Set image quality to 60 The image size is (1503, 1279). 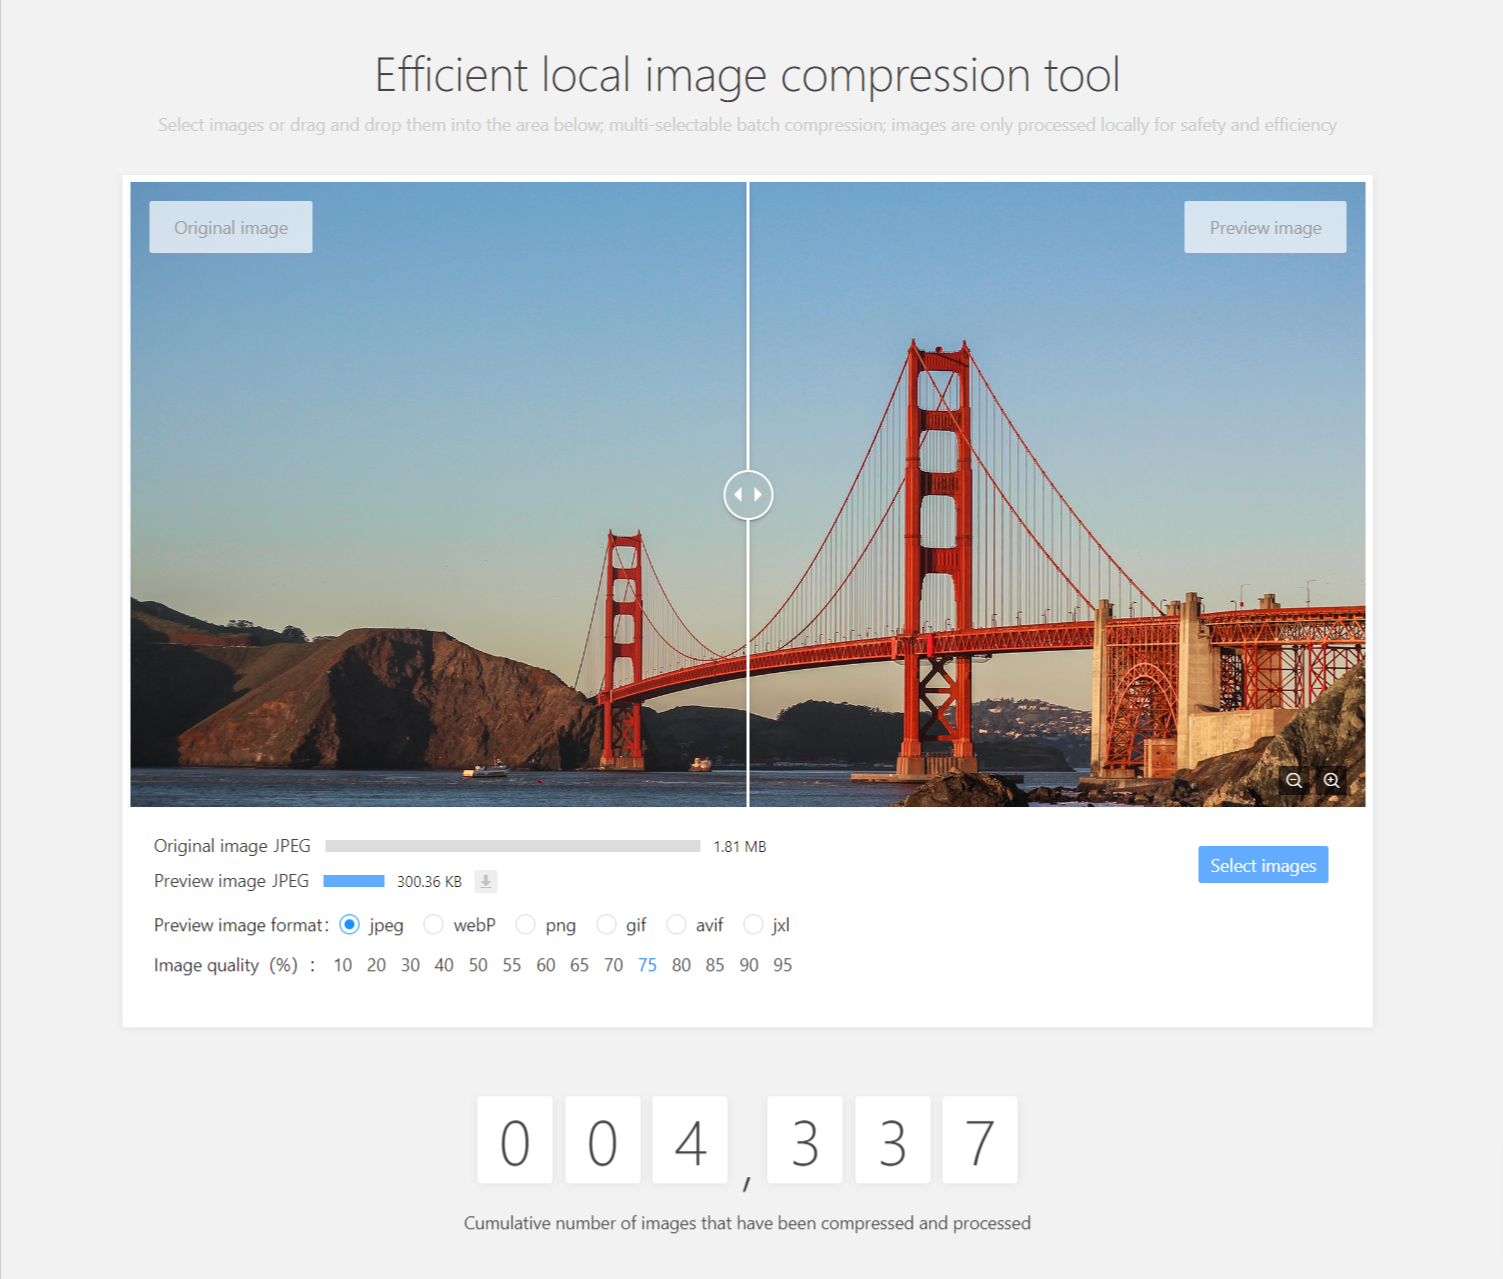pyautogui.click(x=546, y=965)
